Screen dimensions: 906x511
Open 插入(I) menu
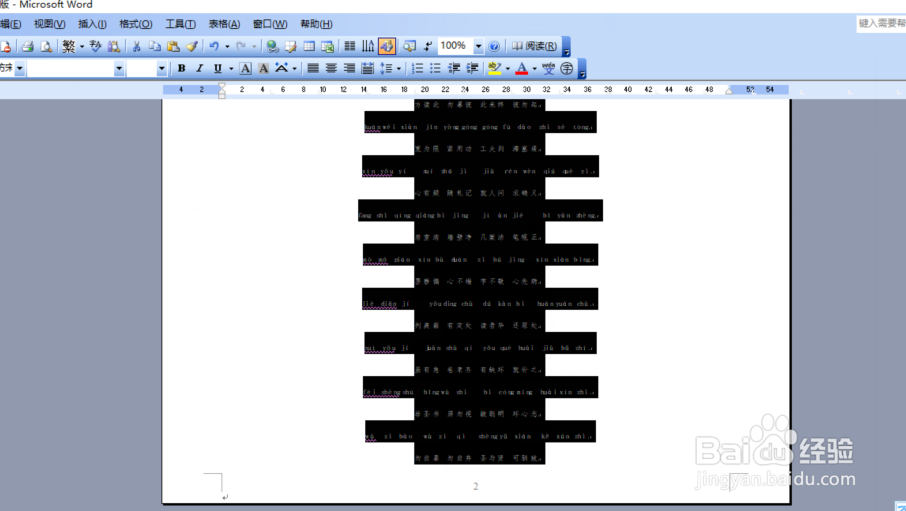tap(92, 24)
